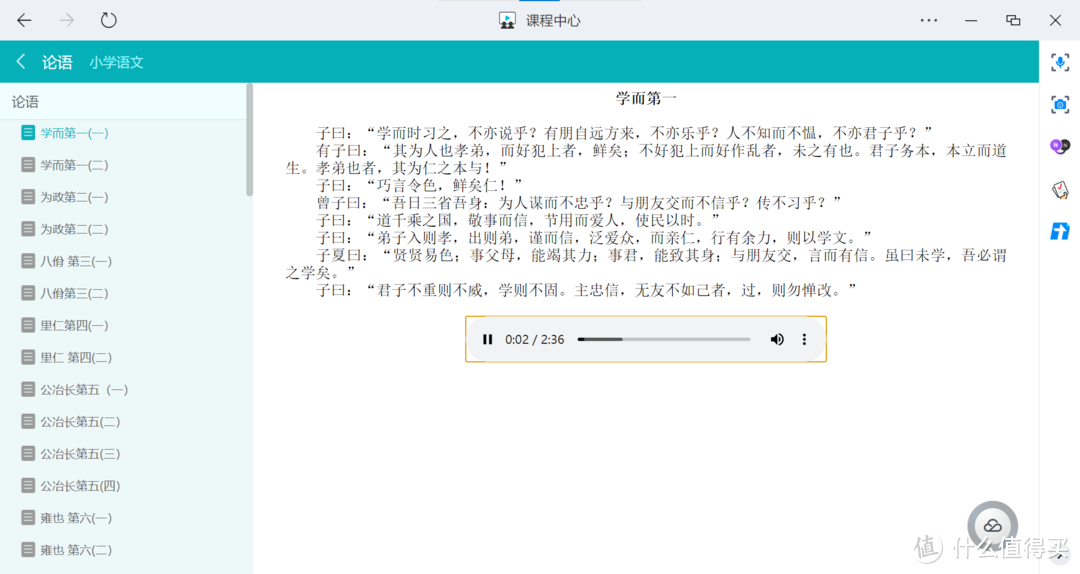Select lesson 里仁 第四(二)
Viewport: 1080px width, 574px height.
click(x=76, y=357)
